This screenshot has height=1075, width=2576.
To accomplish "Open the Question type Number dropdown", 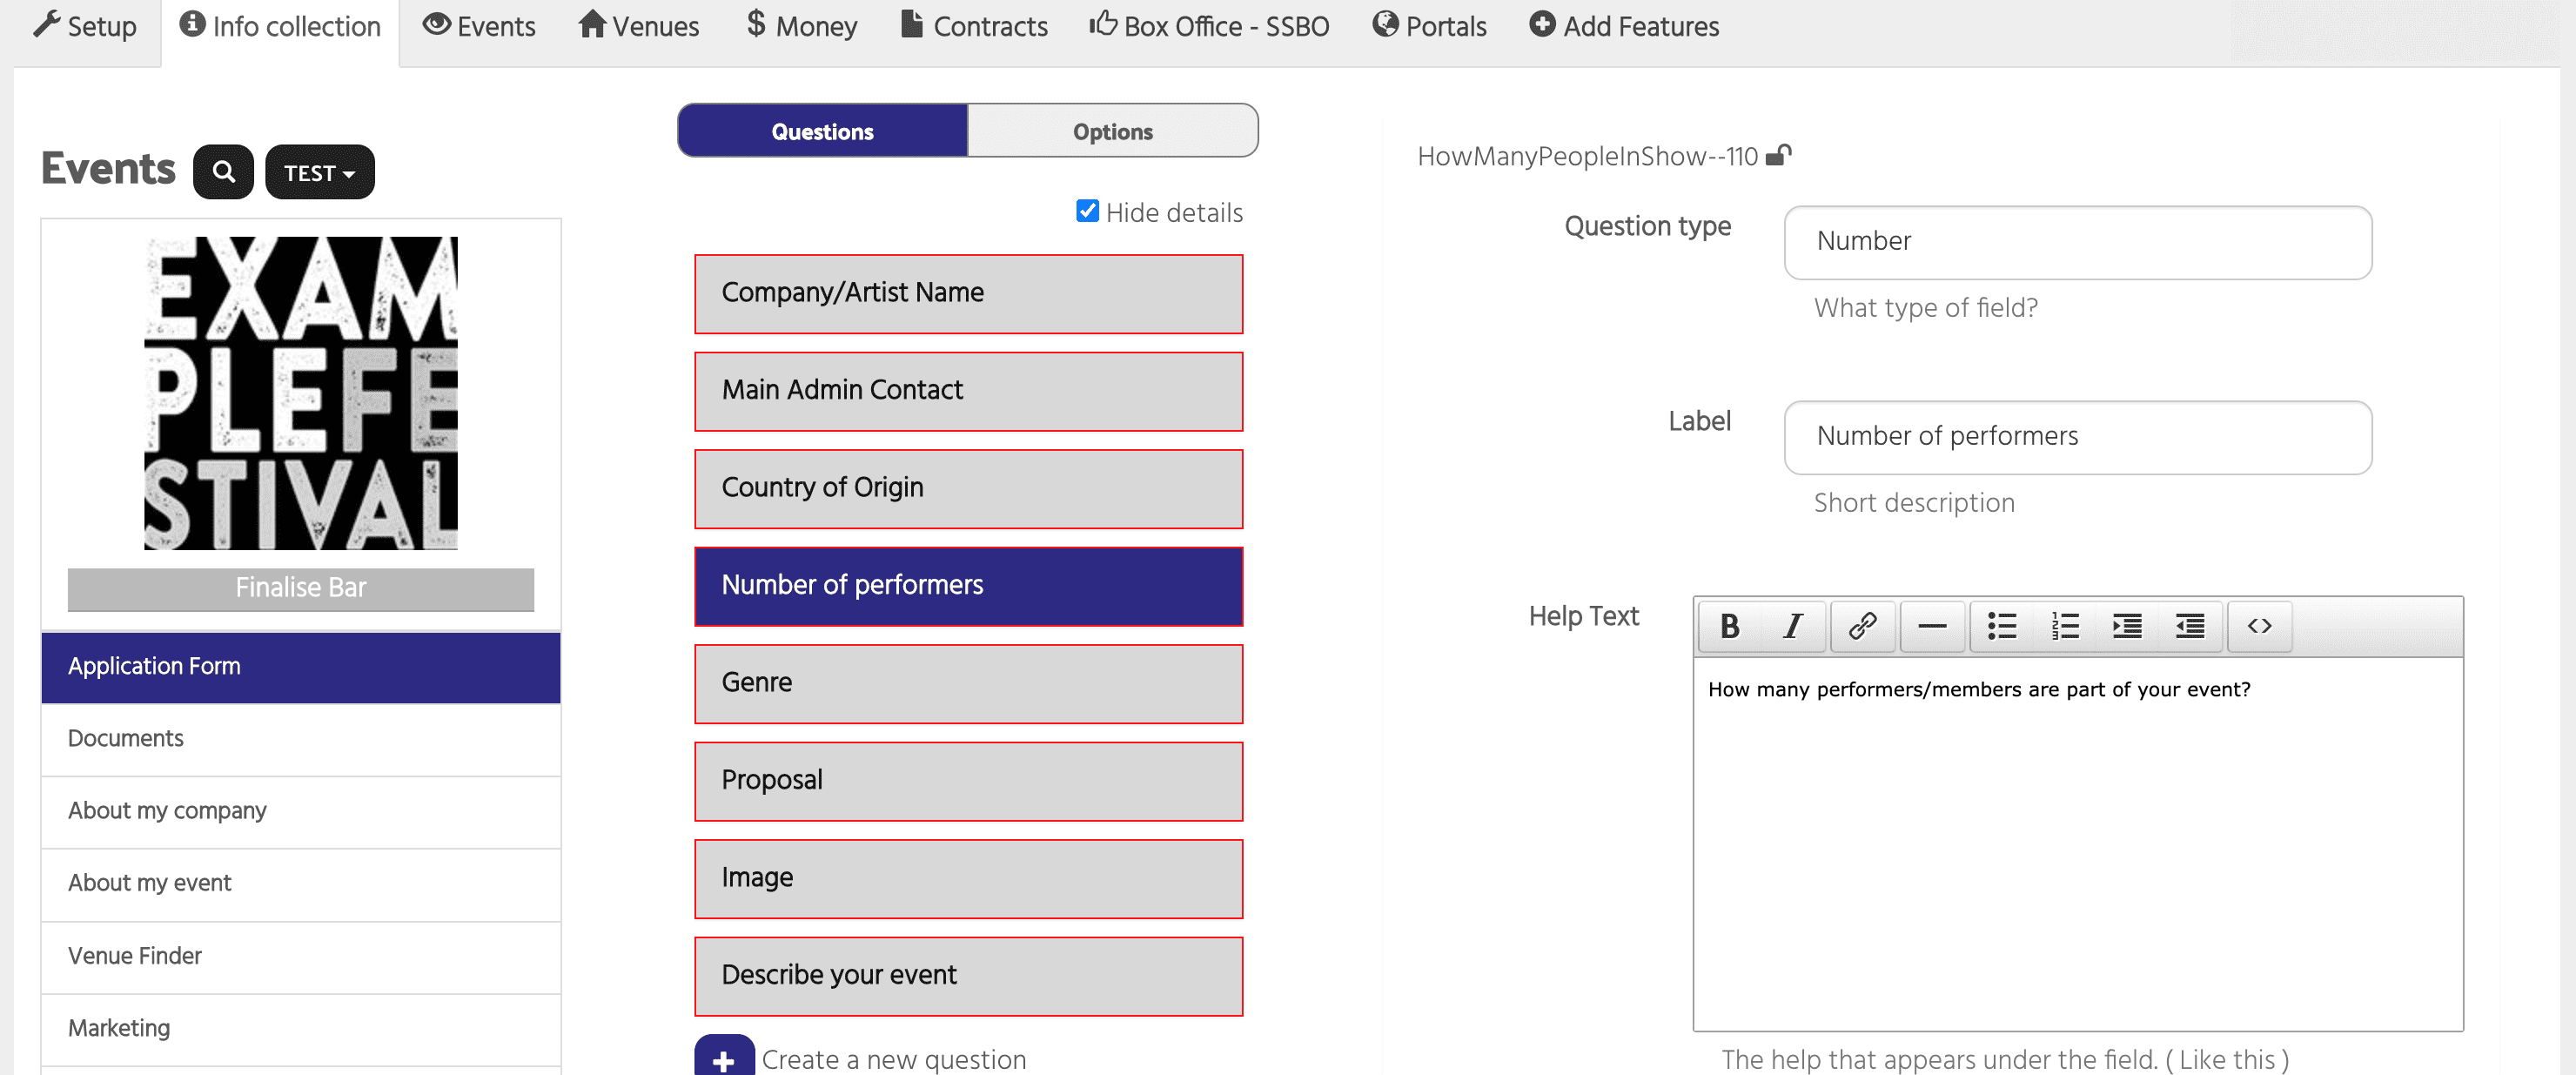I will tap(2077, 242).
